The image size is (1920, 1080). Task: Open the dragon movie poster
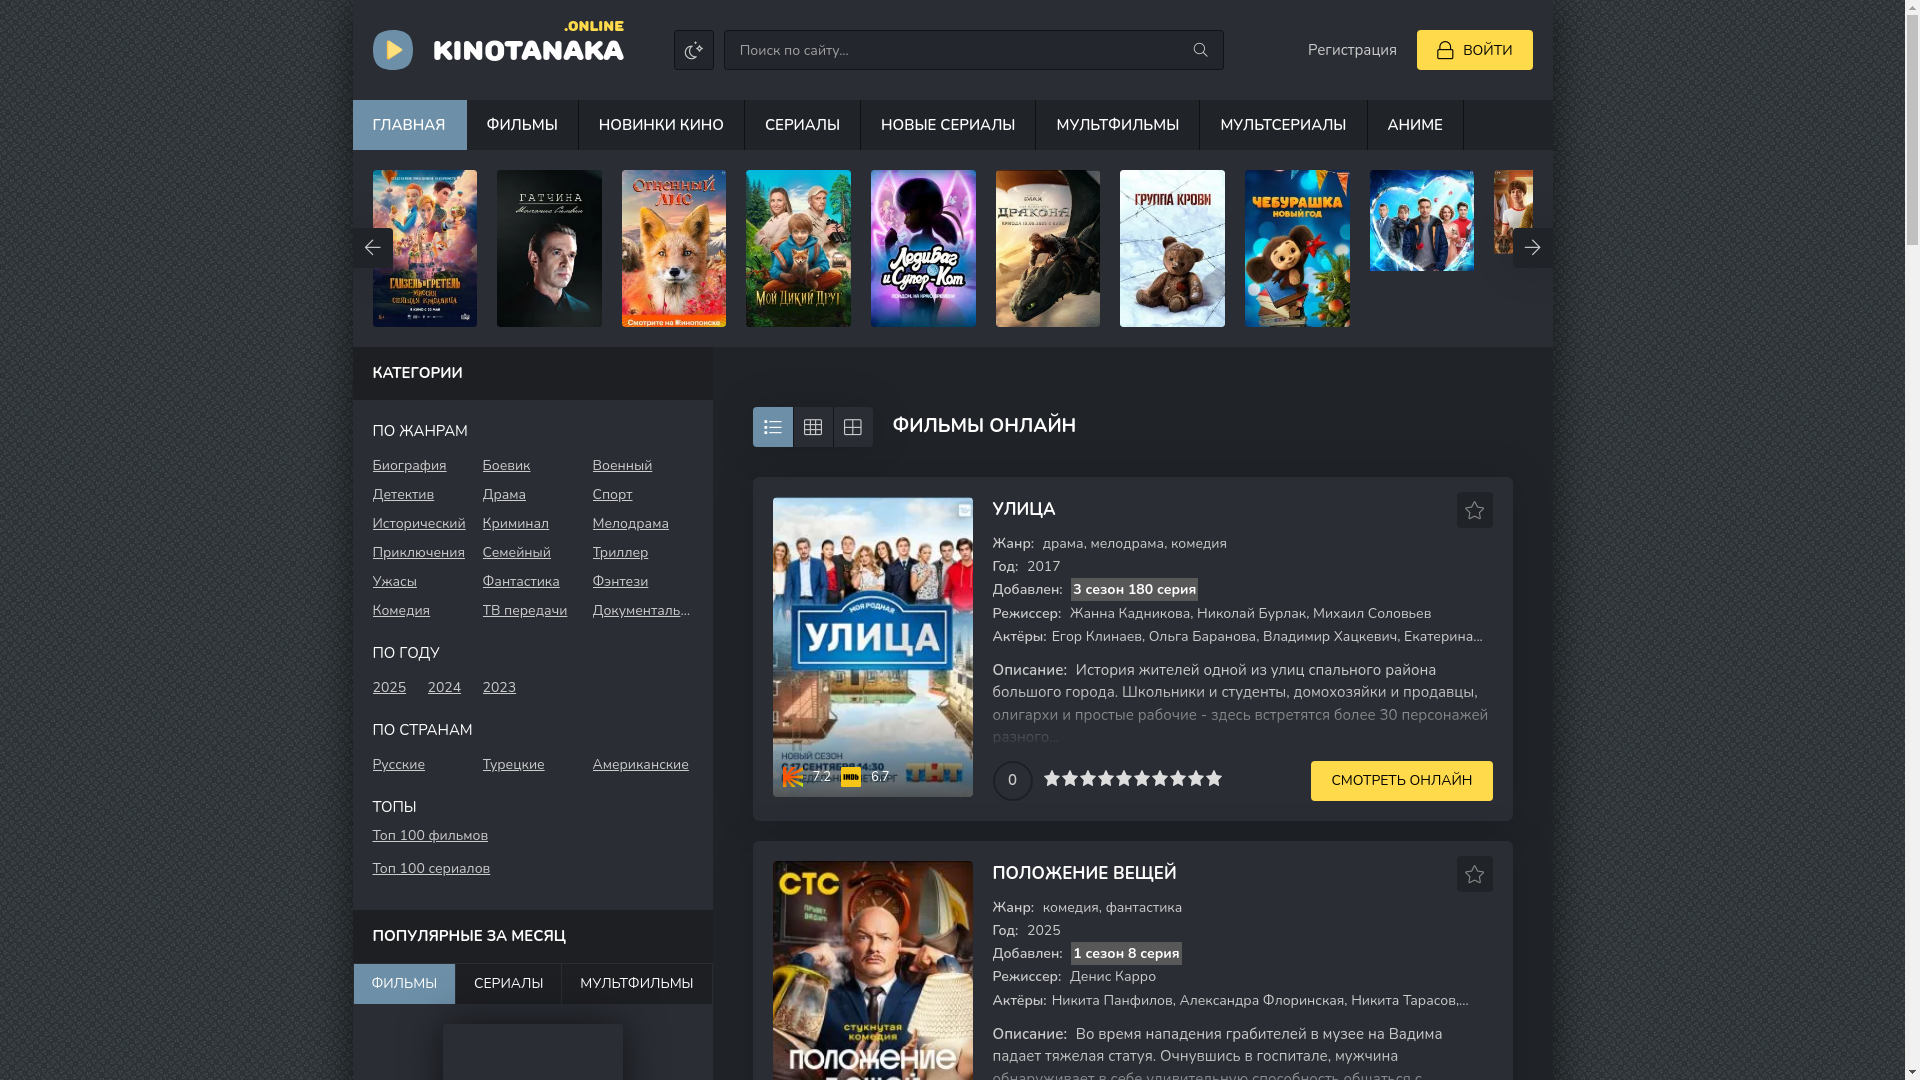1047,248
